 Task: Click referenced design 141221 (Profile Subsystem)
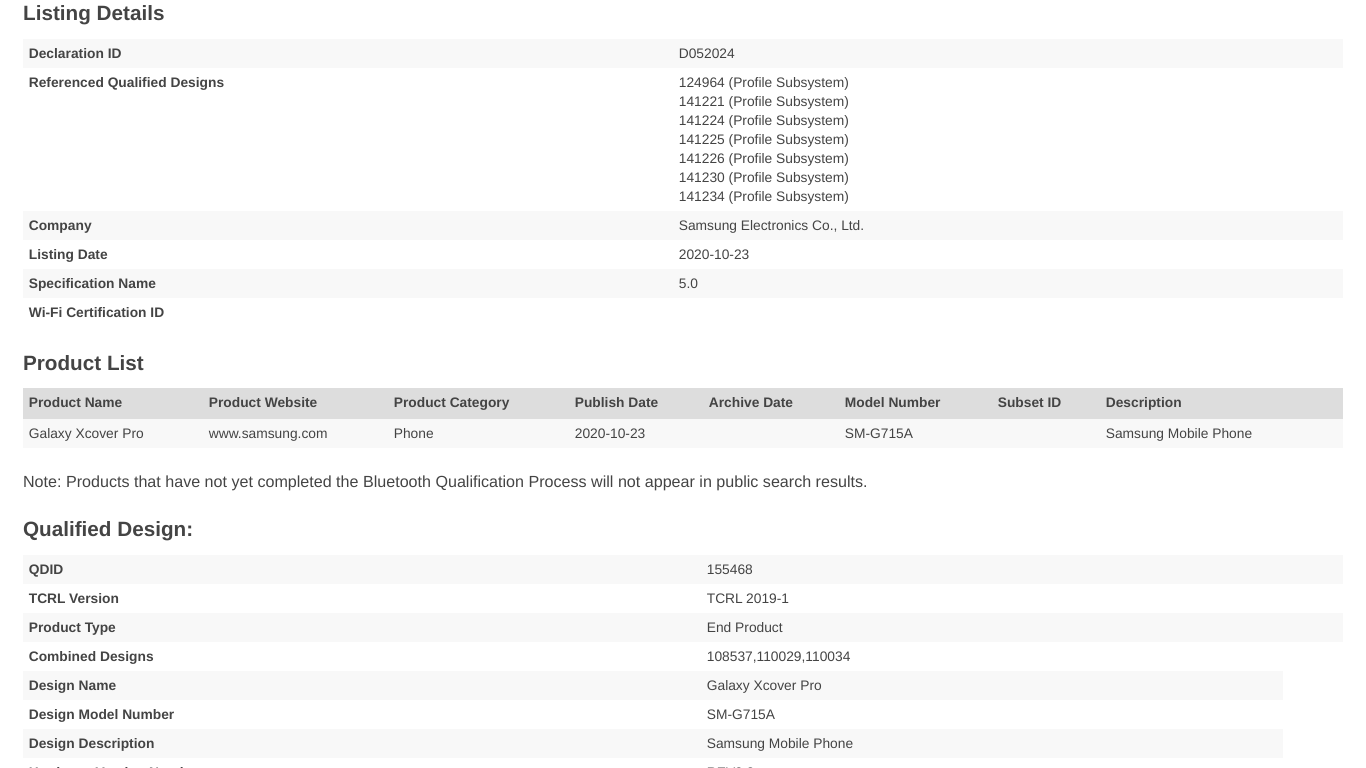click(763, 101)
